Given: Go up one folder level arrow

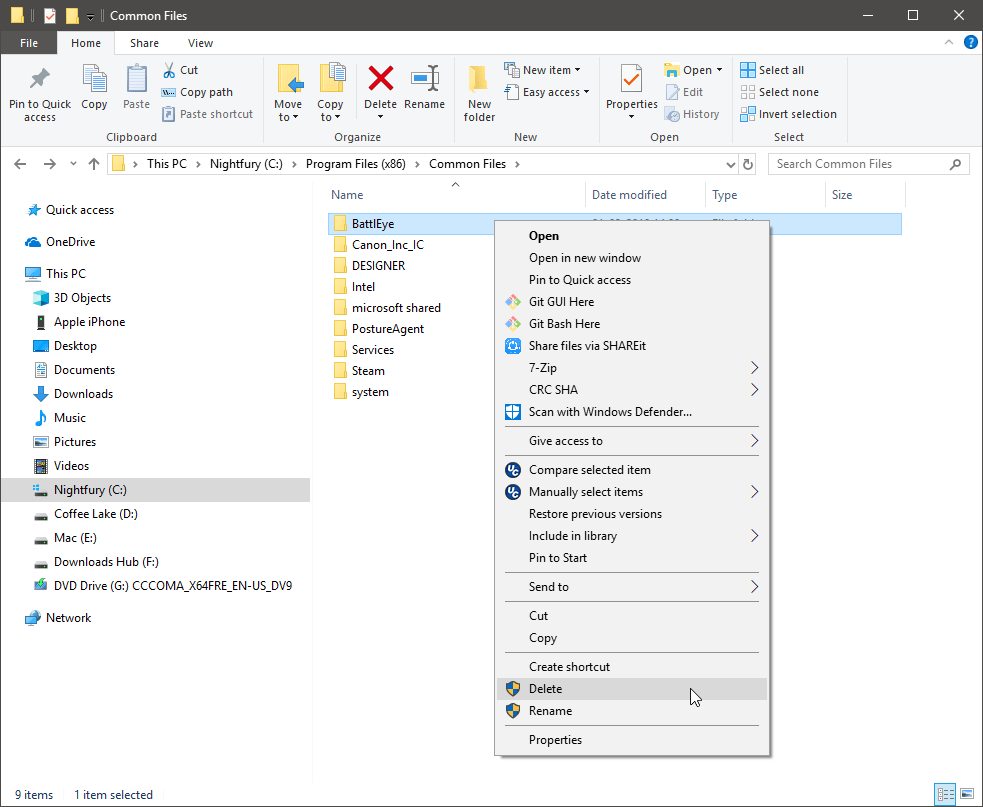Looking at the screenshot, I should 93,164.
